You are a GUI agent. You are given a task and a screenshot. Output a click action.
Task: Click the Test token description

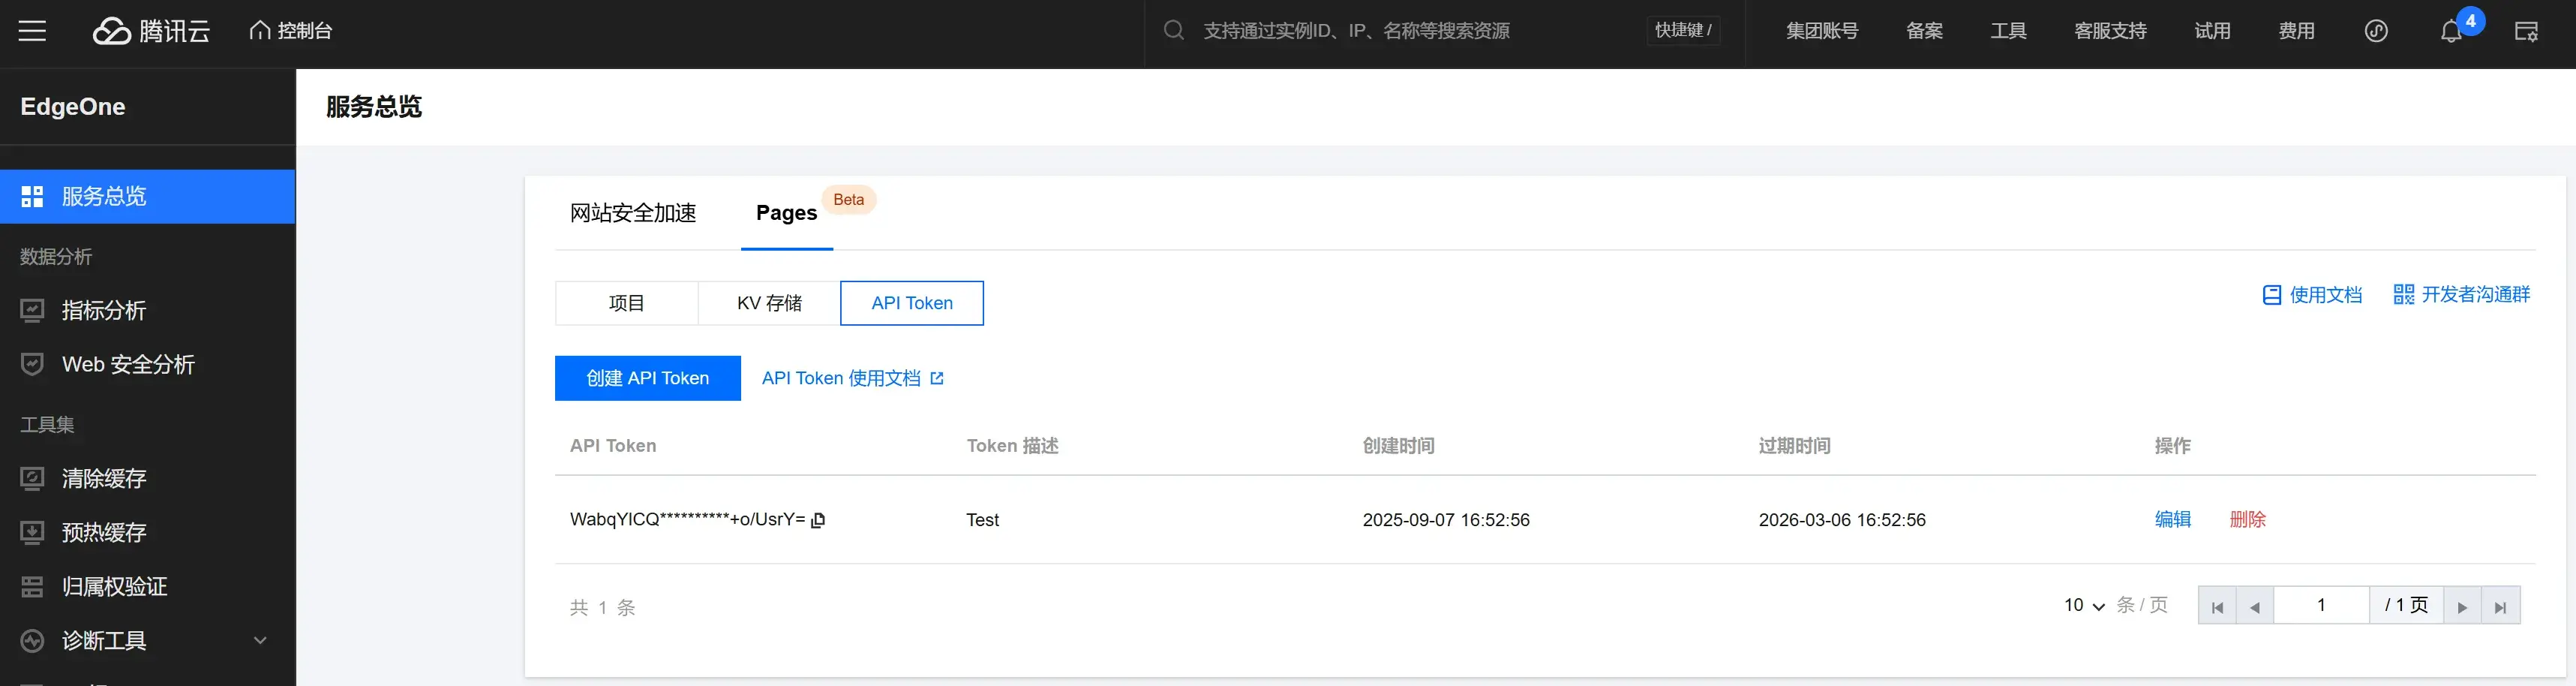[982, 520]
